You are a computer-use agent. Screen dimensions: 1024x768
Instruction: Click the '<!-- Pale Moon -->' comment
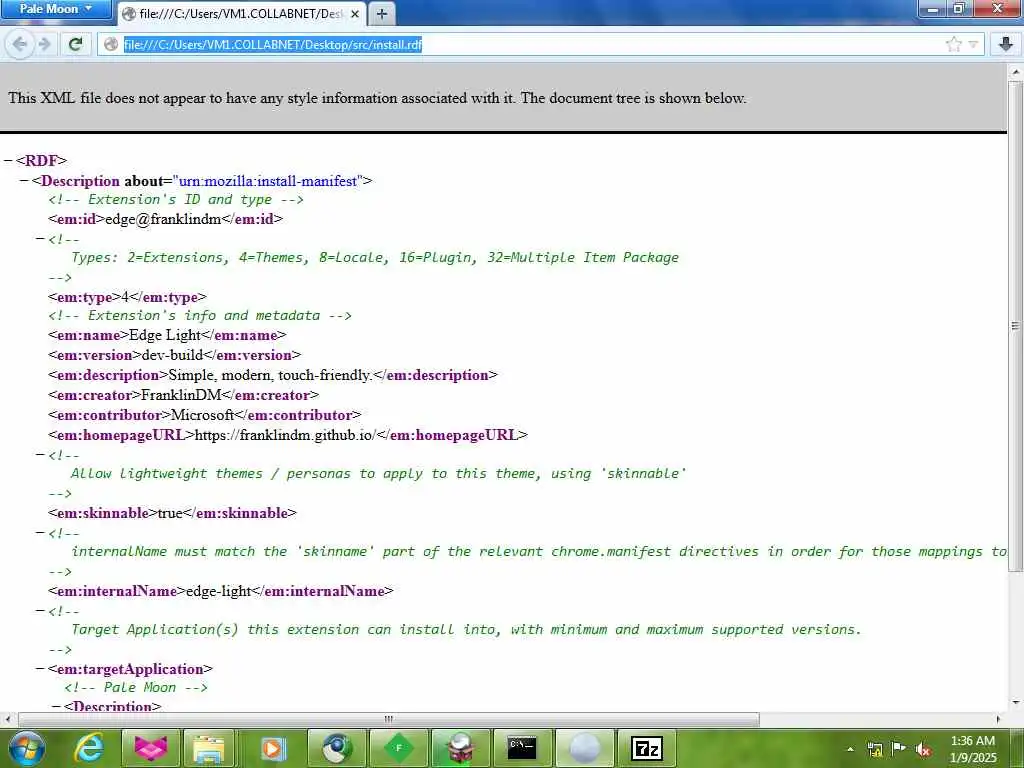(136, 688)
